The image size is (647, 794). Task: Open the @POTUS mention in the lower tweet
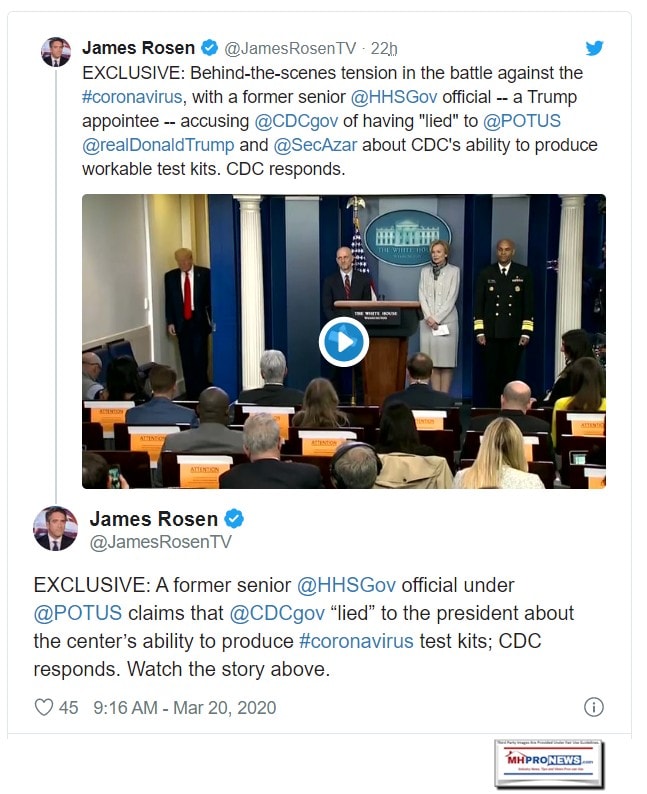tap(82, 612)
